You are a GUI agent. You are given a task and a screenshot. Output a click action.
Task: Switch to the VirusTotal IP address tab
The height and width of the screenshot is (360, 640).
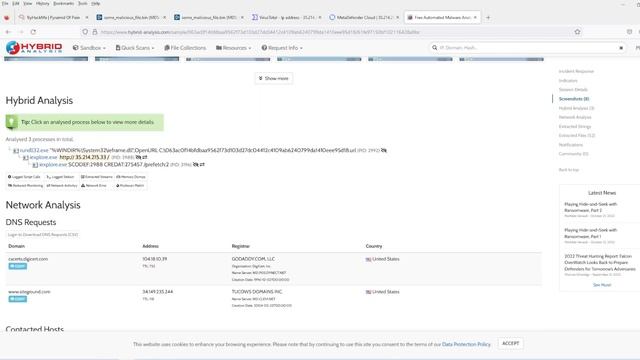pyautogui.click(x=286, y=18)
